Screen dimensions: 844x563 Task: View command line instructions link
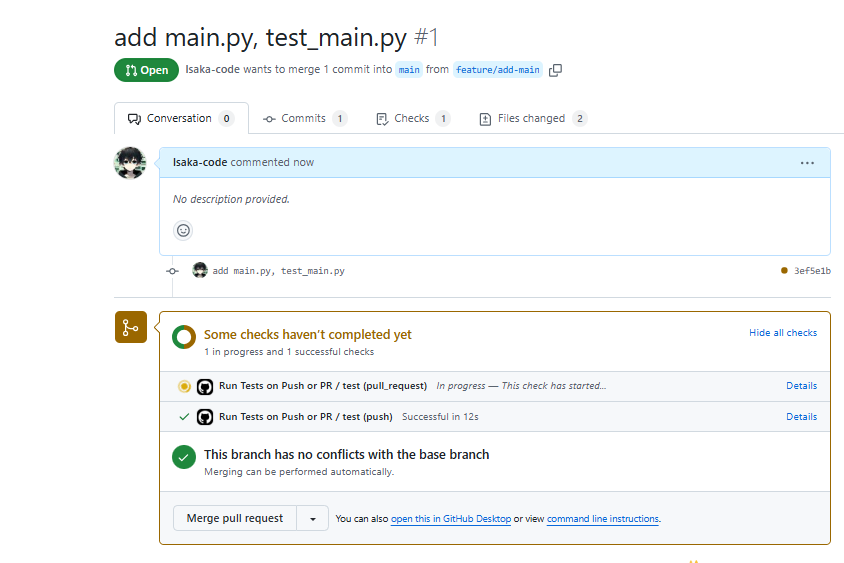(x=603, y=519)
